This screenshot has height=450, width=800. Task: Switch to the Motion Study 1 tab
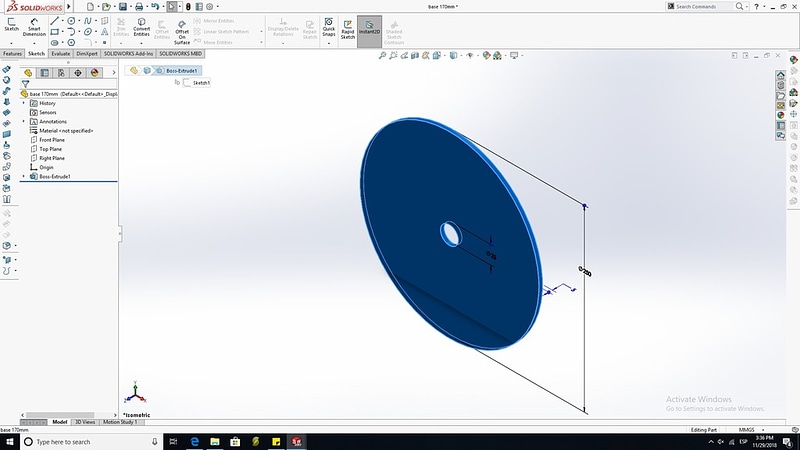tap(120, 422)
